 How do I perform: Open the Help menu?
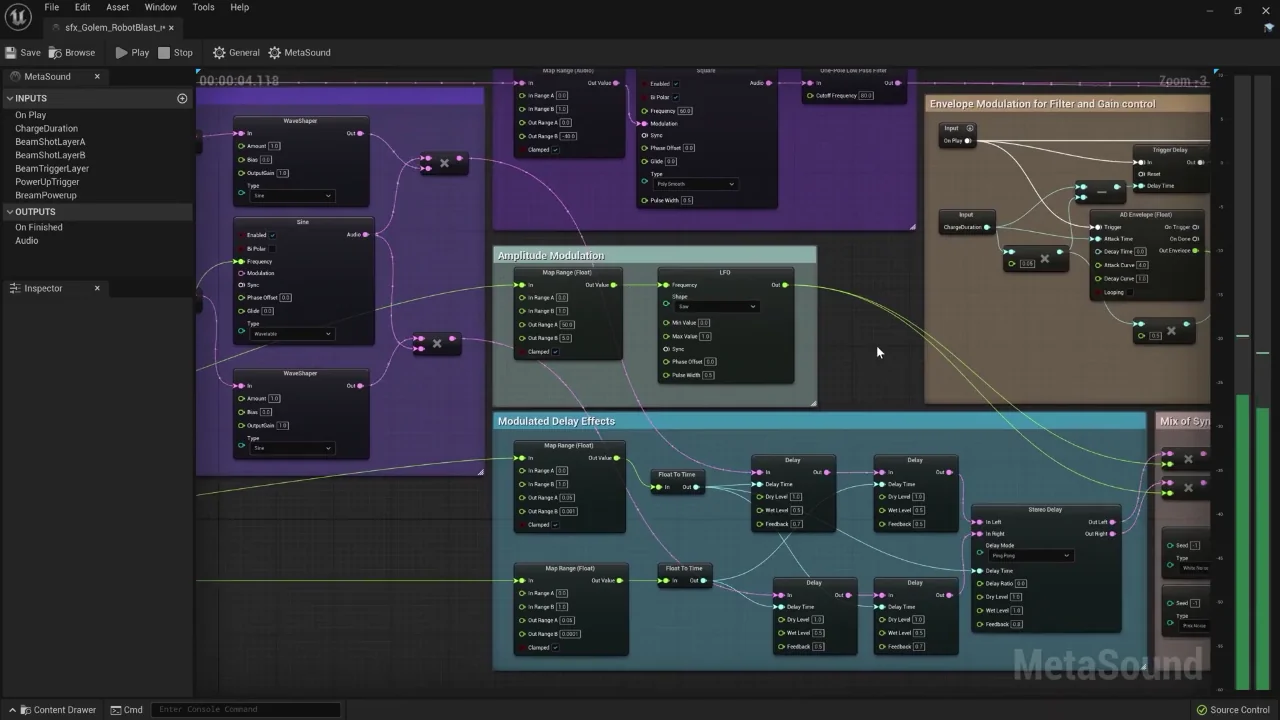tap(239, 7)
